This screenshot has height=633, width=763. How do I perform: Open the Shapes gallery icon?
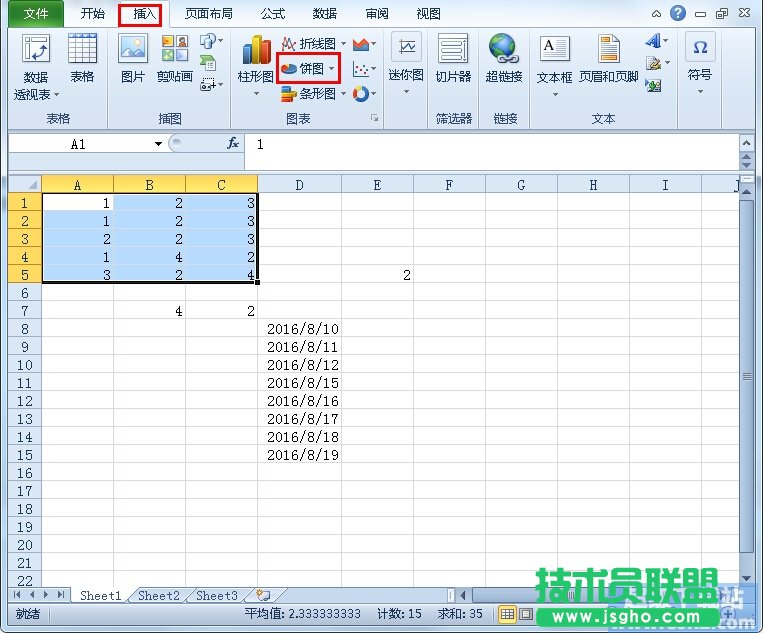click(211, 41)
